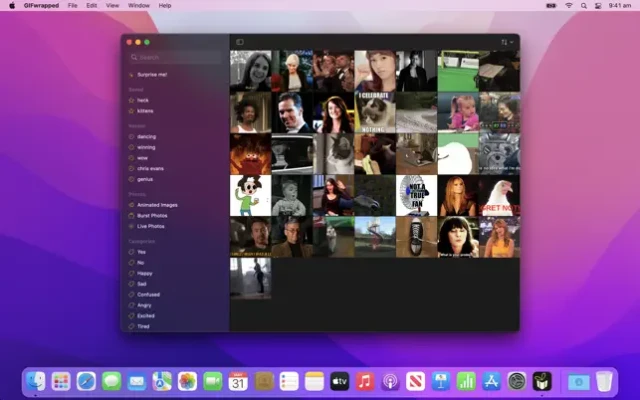
Task: Select the white duck on green GIF
Action: click(x=458, y=154)
